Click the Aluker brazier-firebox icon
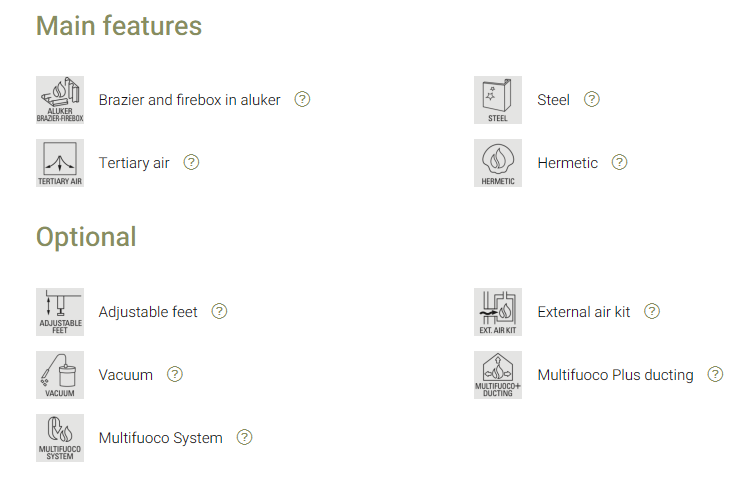The image size is (743, 481). (60, 100)
